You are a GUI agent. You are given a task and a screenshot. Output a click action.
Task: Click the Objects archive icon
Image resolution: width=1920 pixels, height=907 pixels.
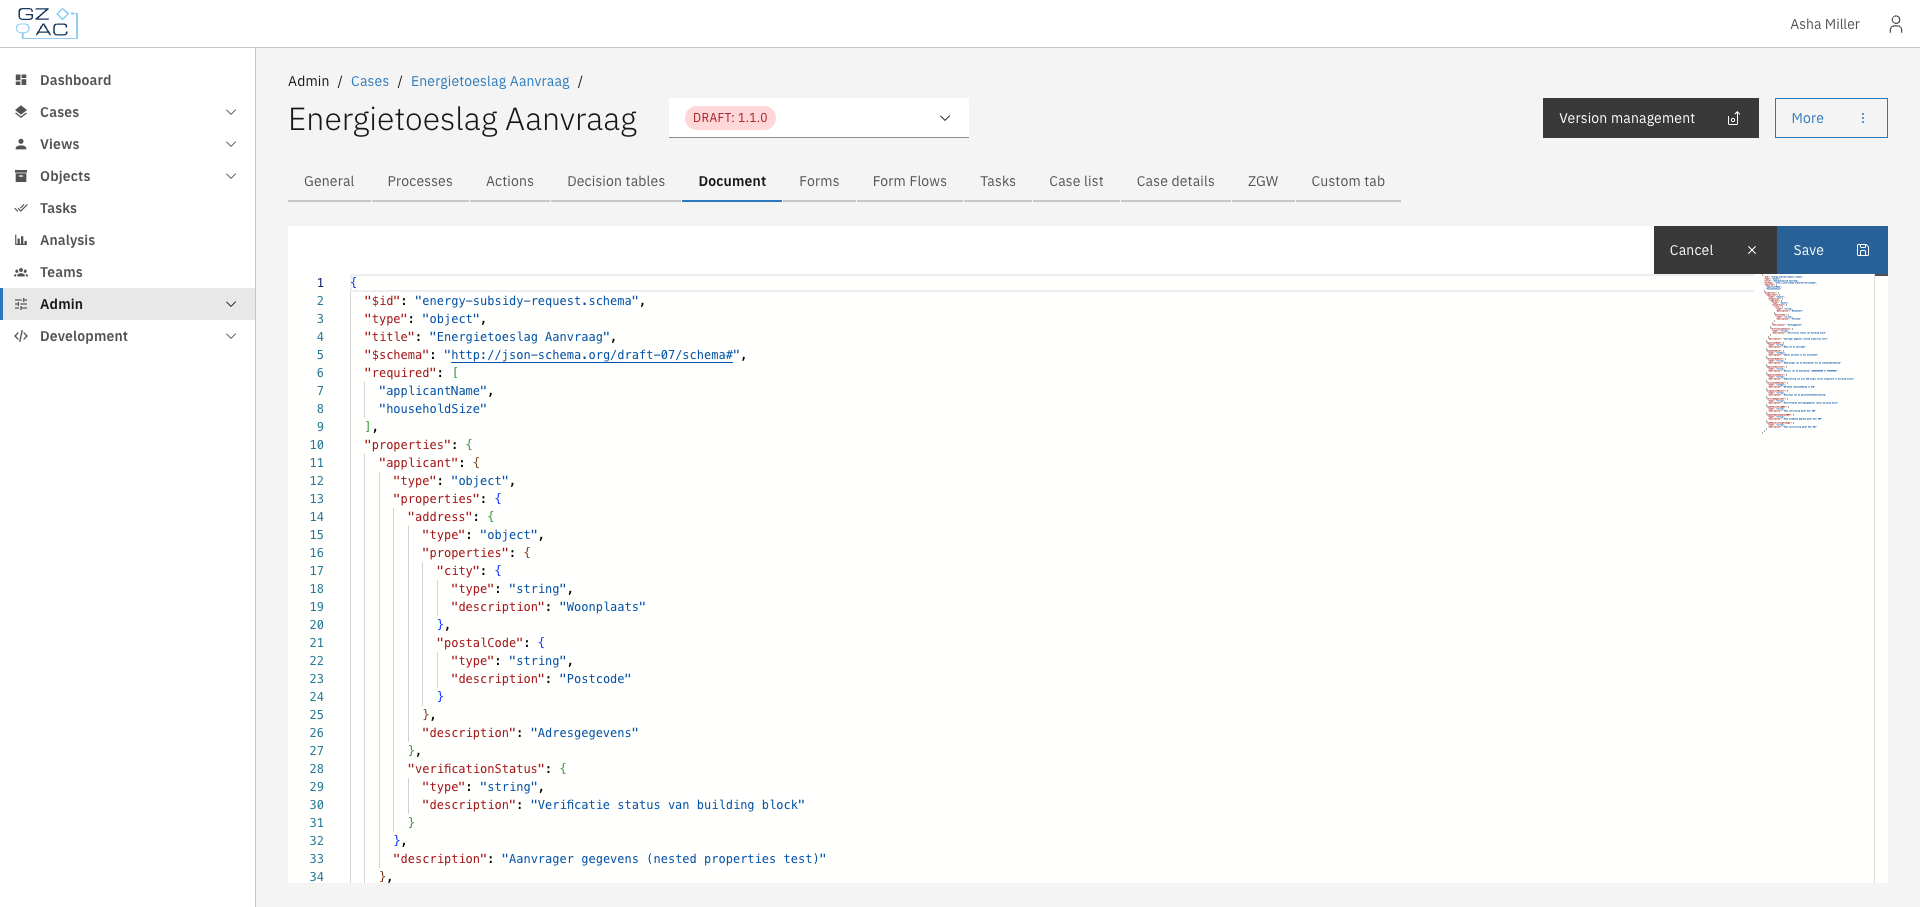[x=21, y=176]
